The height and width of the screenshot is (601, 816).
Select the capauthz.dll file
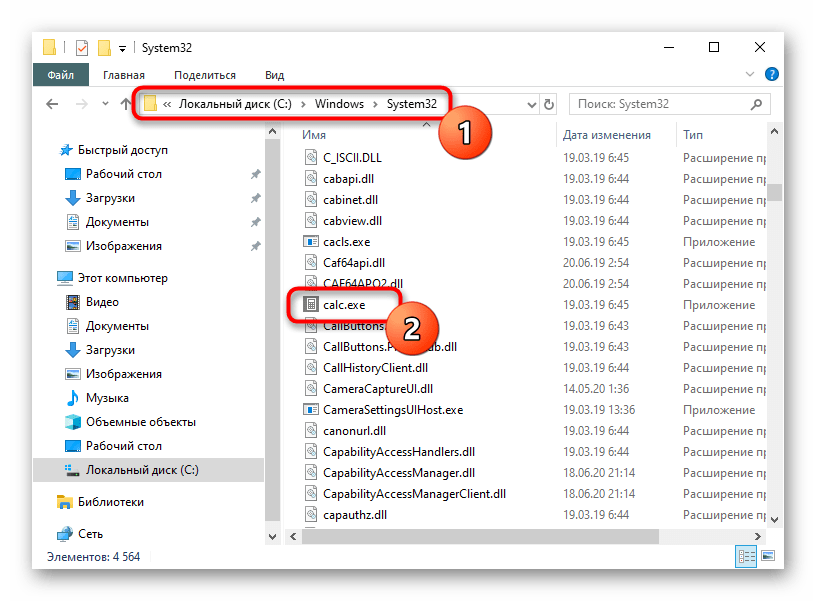pos(355,515)
